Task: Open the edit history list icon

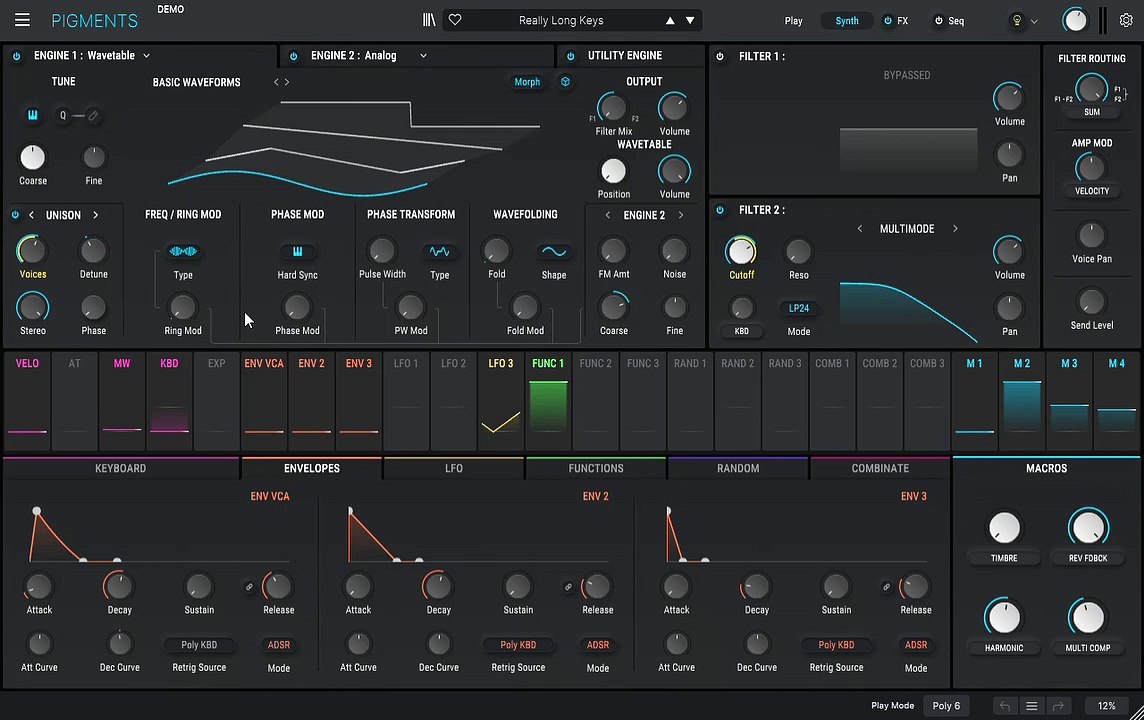Action: [1032, 706]
